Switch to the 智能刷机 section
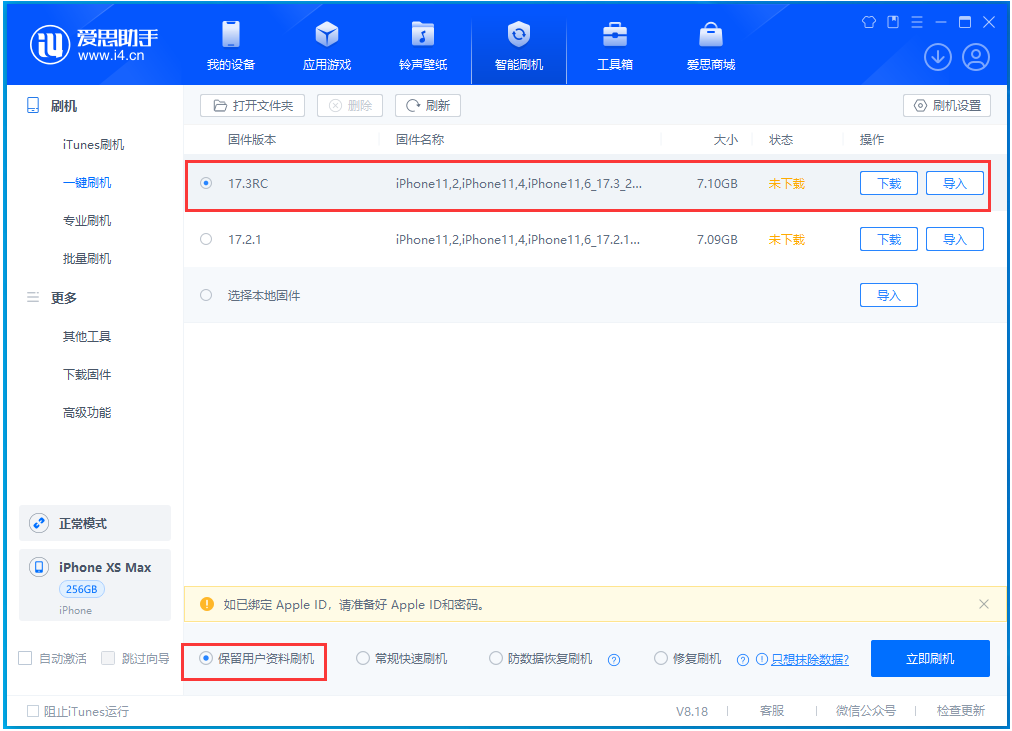This screenshot has height=731, width=1012. [518, 44]
